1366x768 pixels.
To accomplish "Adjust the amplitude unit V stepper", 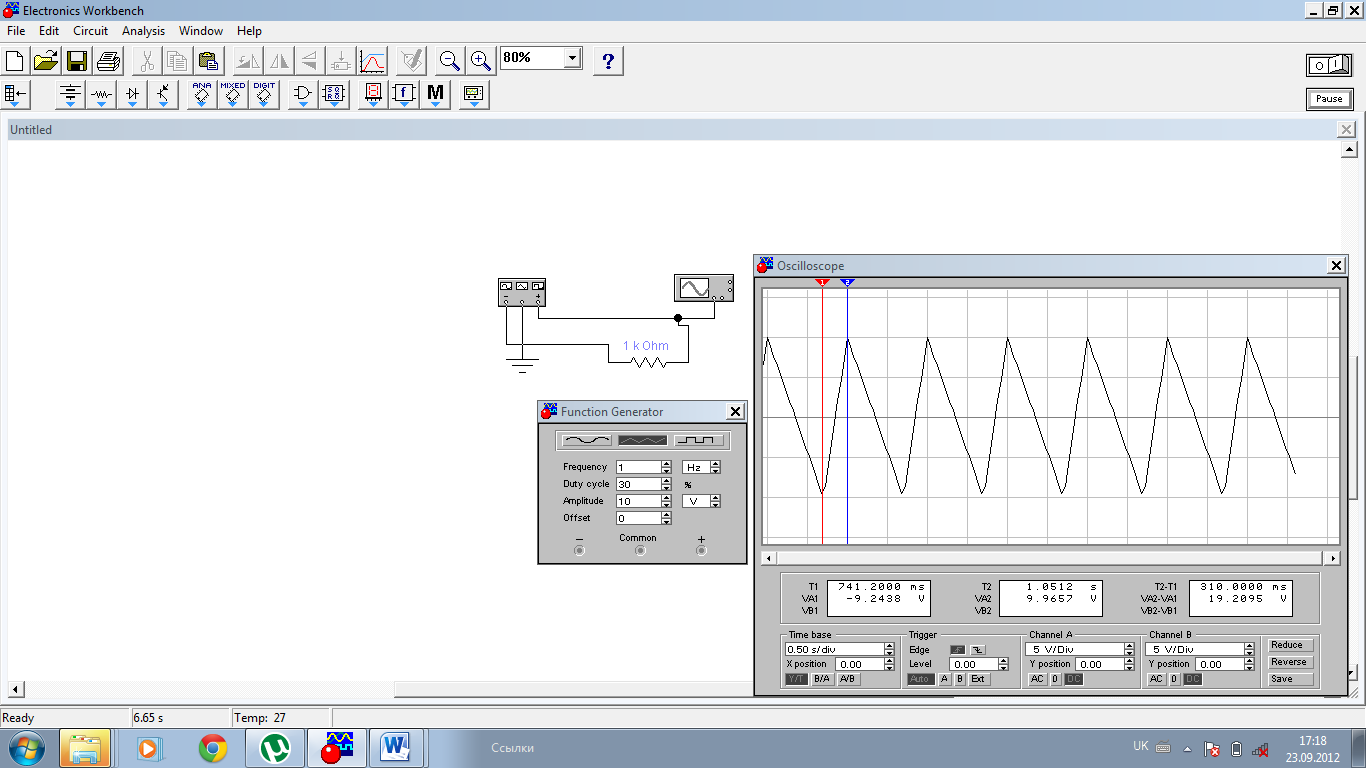I will [715, 501].
